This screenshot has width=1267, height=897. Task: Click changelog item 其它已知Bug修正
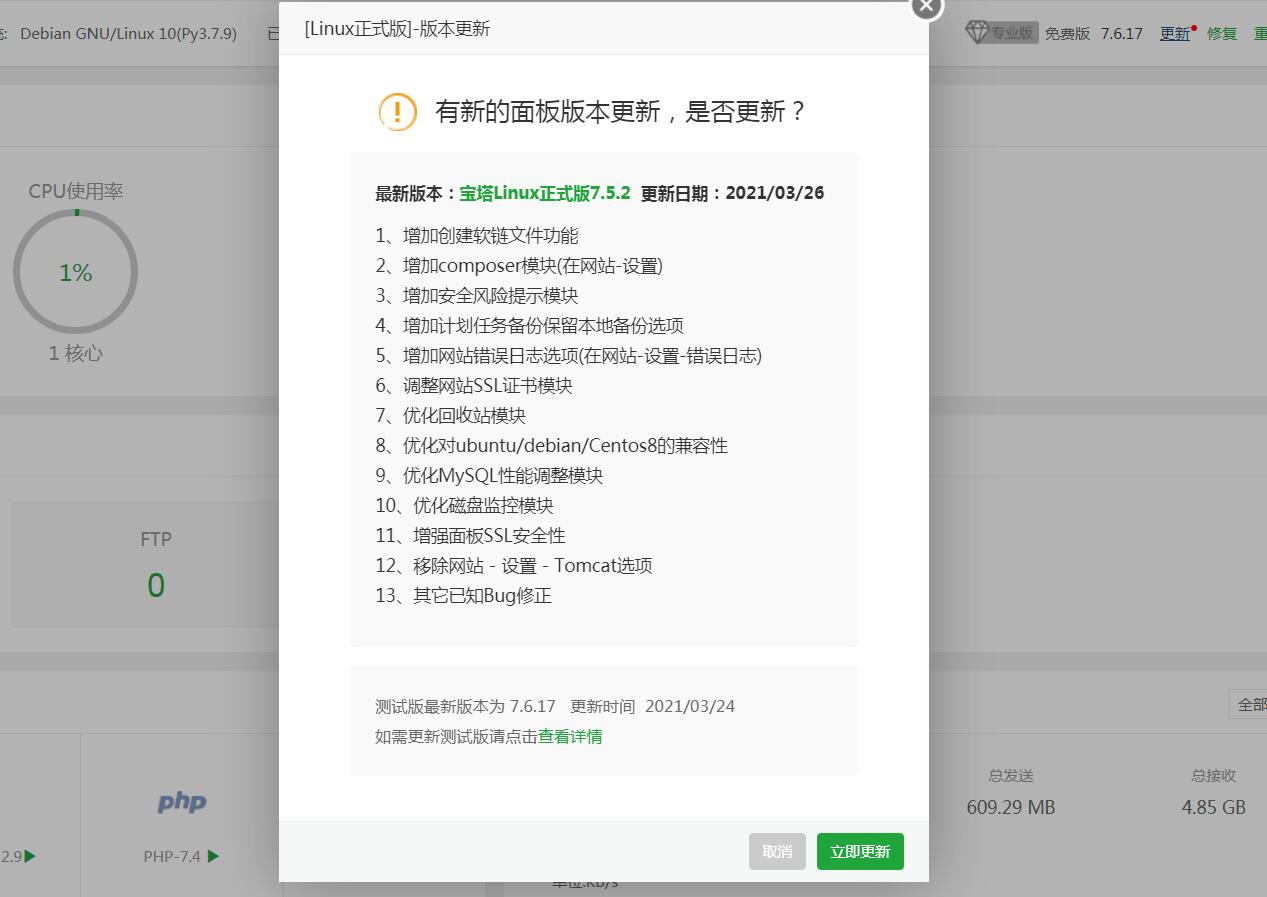[463, 596]
